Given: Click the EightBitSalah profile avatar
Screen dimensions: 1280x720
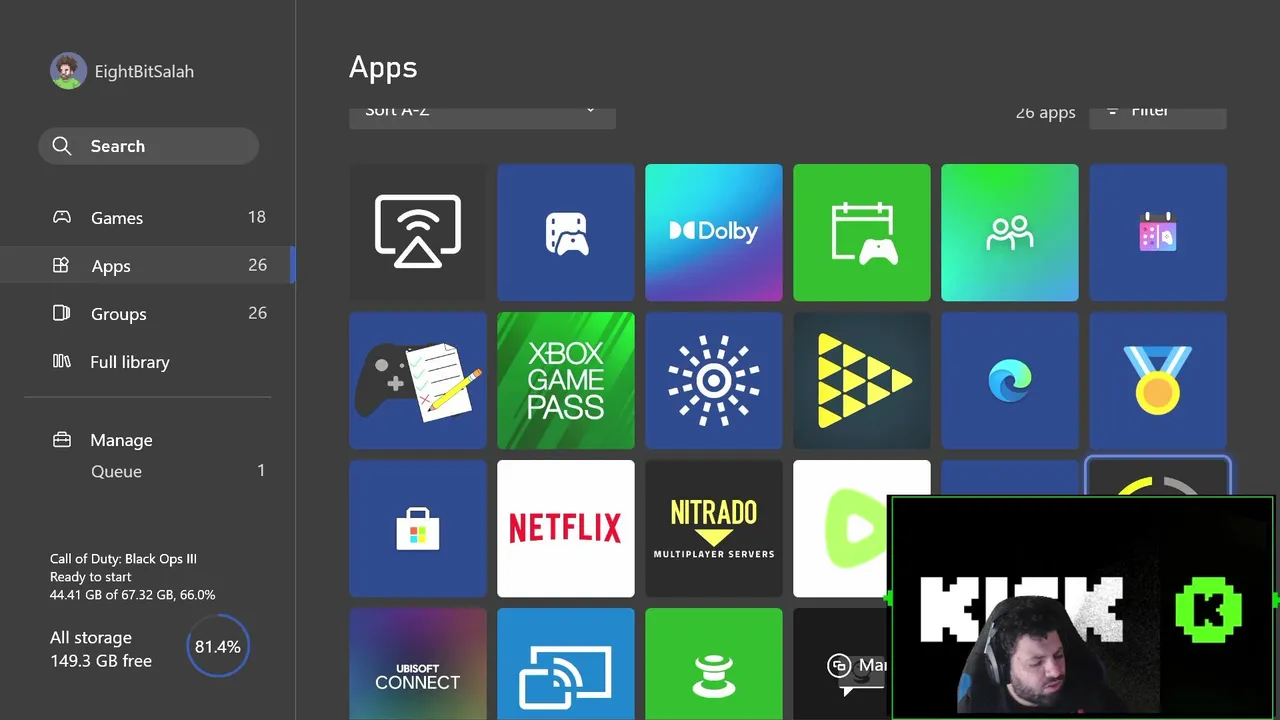Looking at the screenshot, I should coord(68,71).
